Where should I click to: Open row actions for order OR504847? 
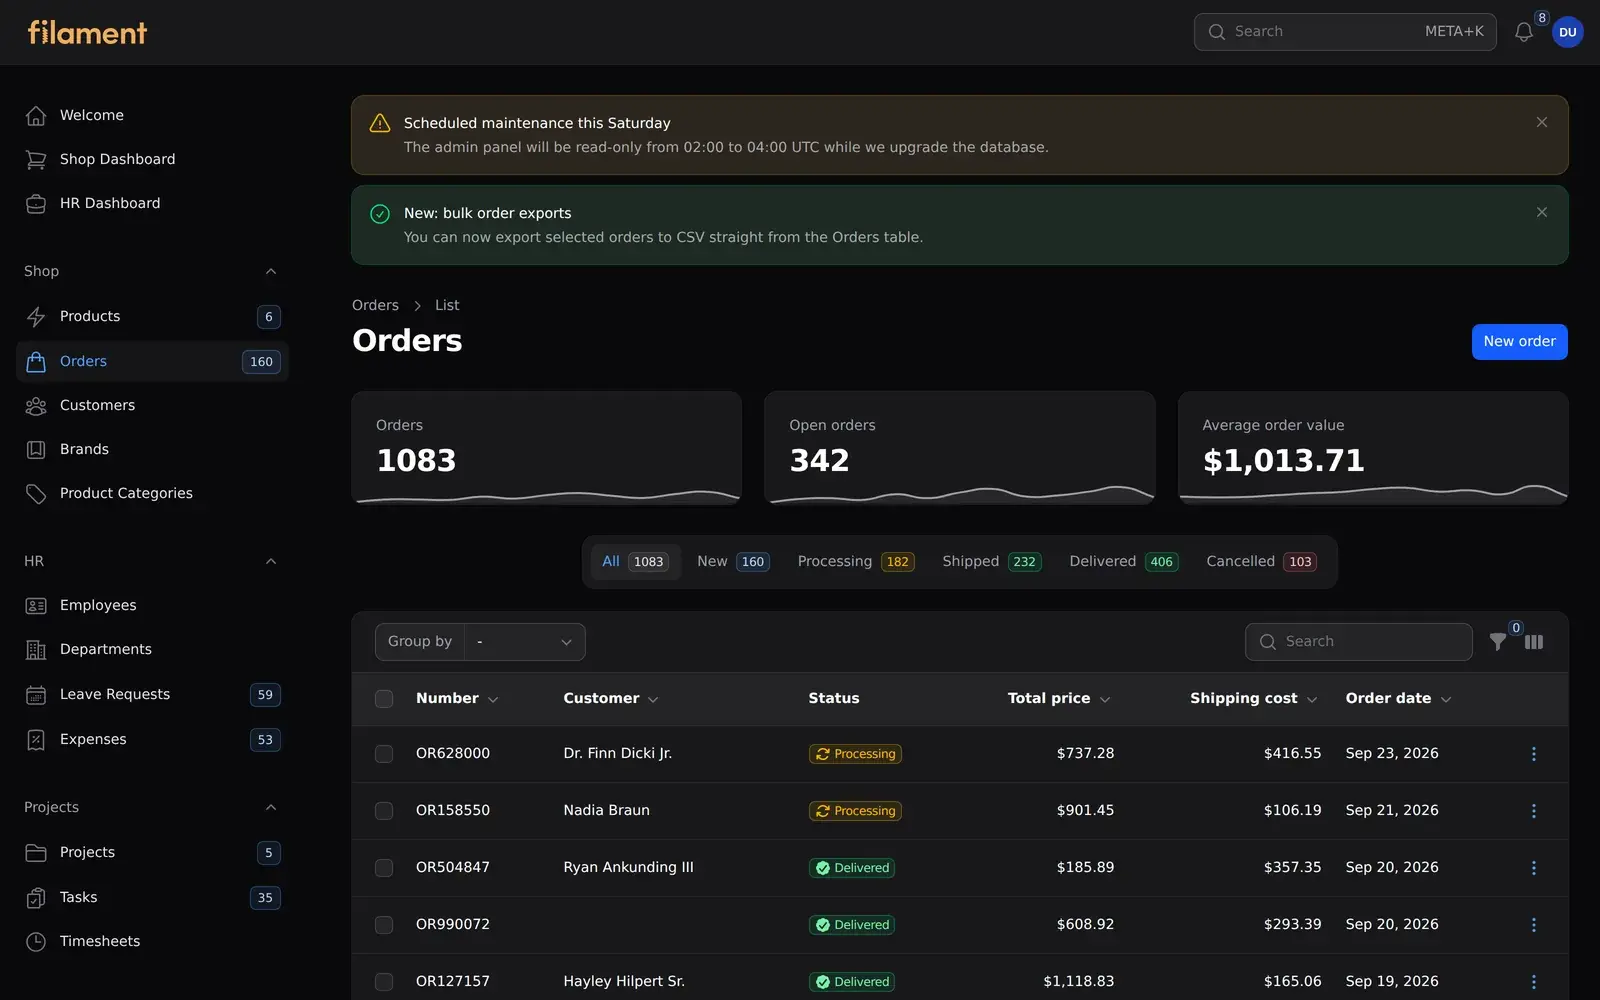tap(1533, 868)
